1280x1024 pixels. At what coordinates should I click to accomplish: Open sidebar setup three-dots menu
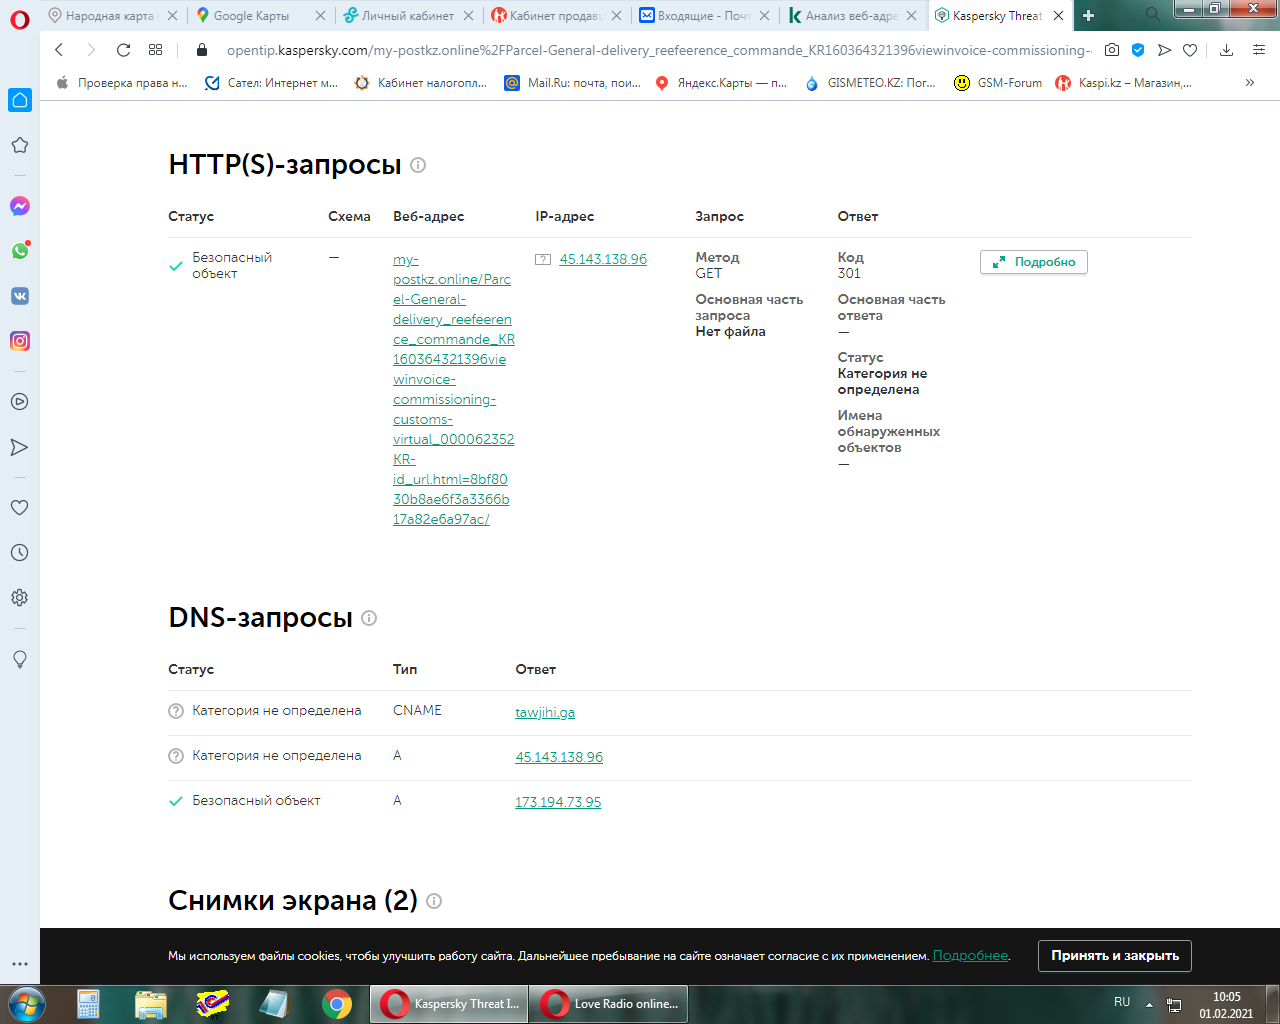20,964
